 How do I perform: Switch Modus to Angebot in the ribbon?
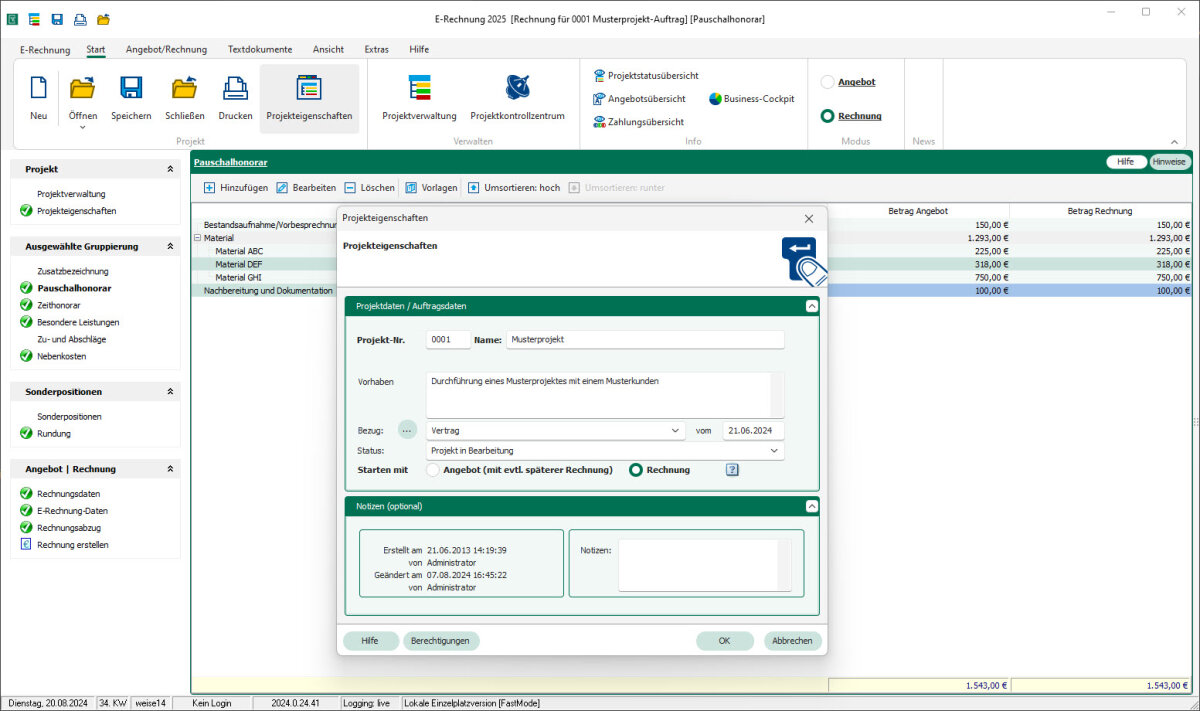point(827,82)
